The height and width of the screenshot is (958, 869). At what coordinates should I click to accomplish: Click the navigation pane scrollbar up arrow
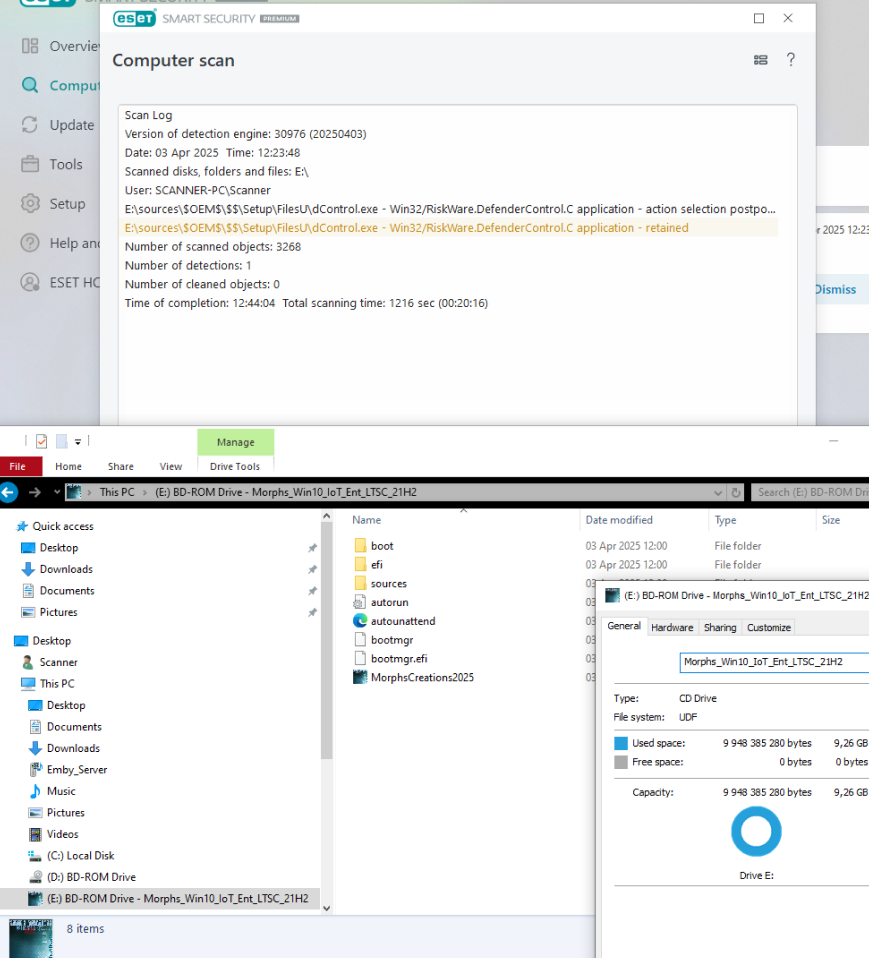tap(326, 517)
